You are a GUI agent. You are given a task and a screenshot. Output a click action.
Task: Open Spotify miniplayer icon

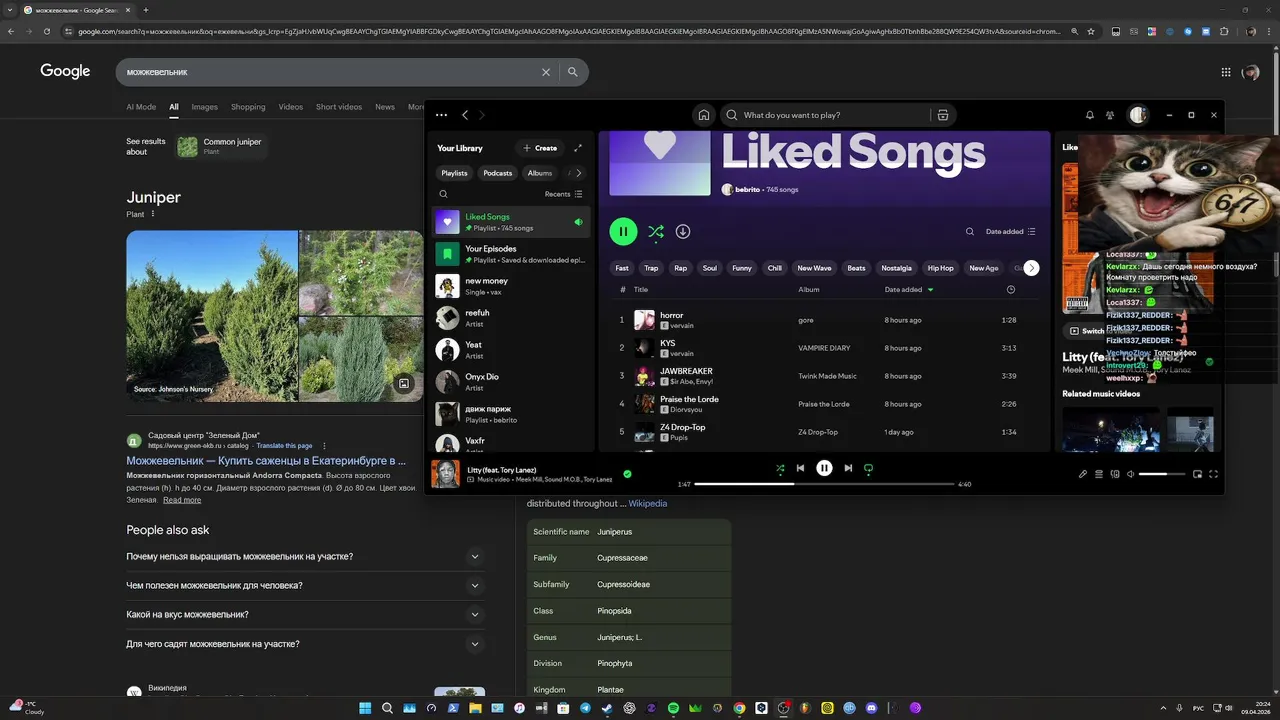1197,474
